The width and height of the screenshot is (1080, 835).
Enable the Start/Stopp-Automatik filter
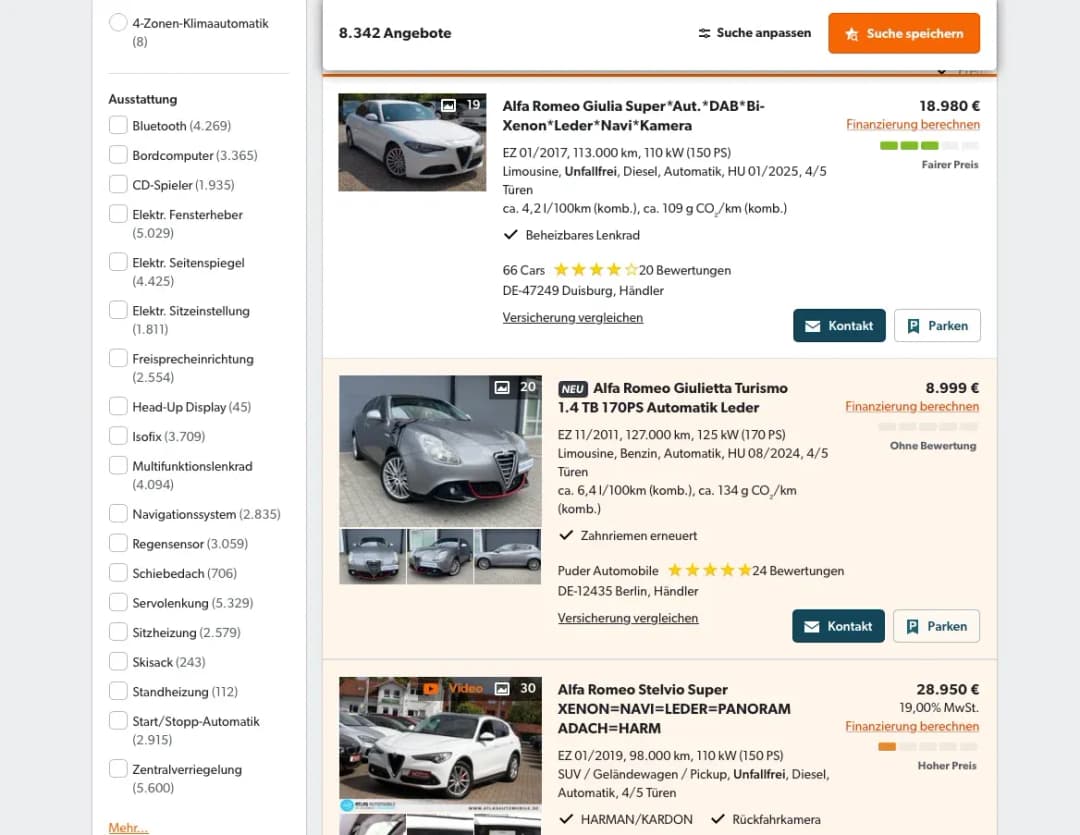(x=120, y=721)
